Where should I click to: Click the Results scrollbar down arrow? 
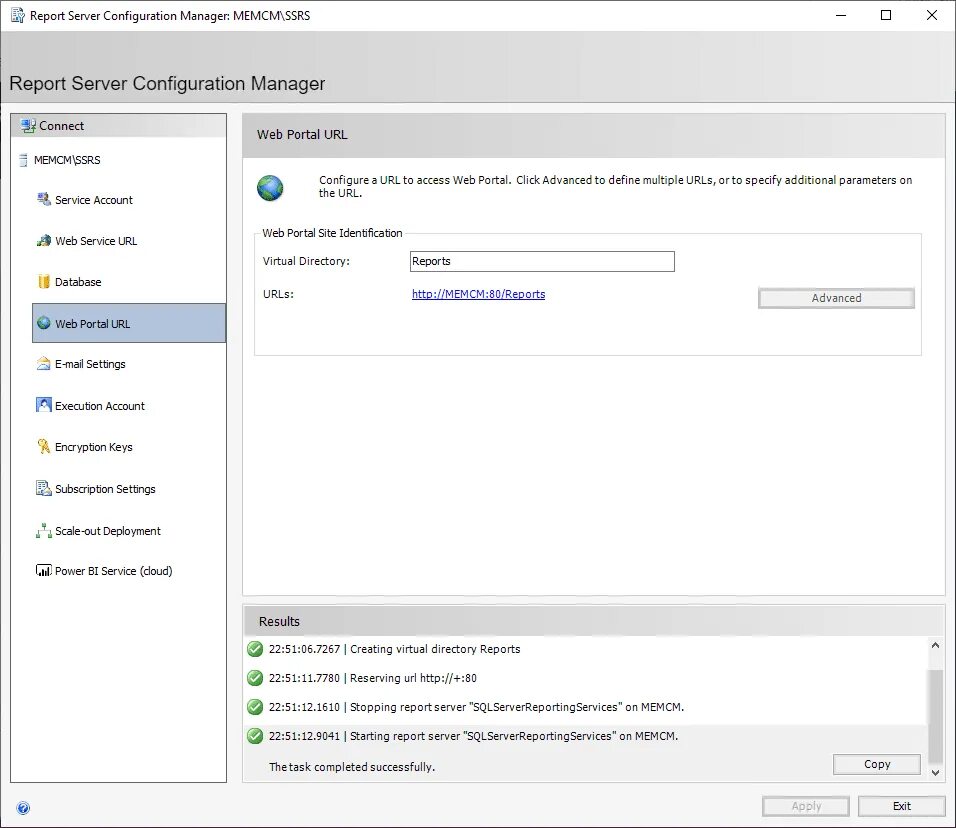(934, 771)
